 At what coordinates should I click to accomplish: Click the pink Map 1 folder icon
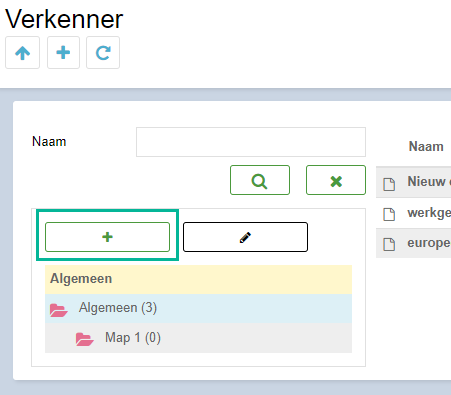[x=85, y=339]
